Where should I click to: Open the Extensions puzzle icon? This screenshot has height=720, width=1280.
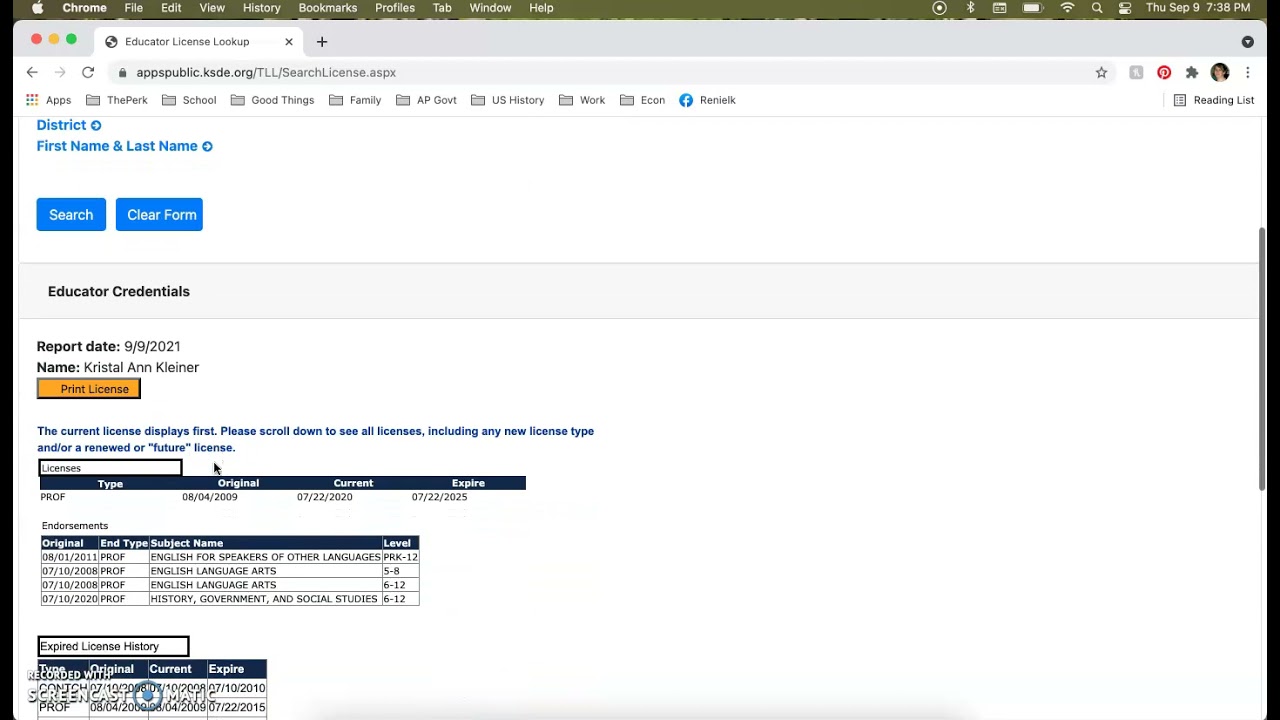(1192, 72)
